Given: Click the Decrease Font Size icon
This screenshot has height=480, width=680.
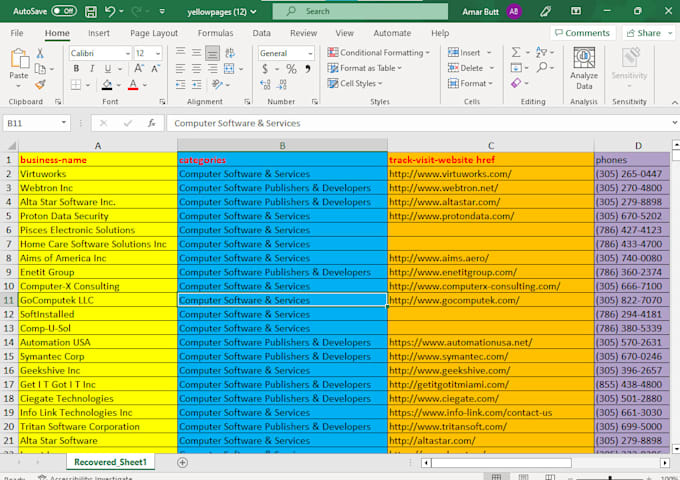Looking at the screenshot, I should pyautogui.click(x=155, y=69).
